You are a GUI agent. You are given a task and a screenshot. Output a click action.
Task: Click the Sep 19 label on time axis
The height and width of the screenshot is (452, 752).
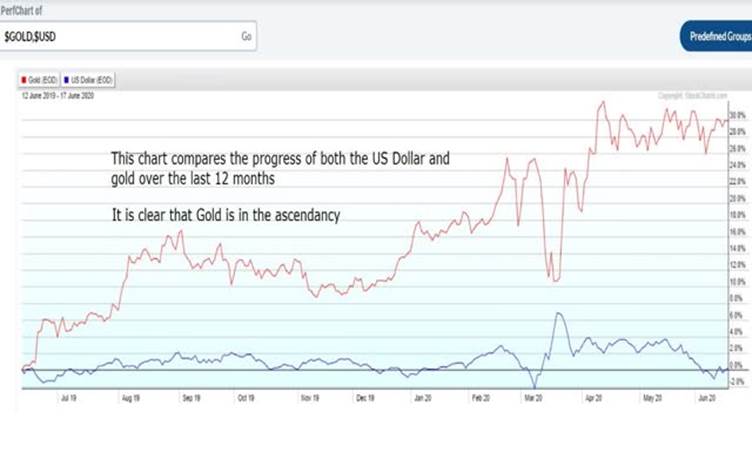191,397
